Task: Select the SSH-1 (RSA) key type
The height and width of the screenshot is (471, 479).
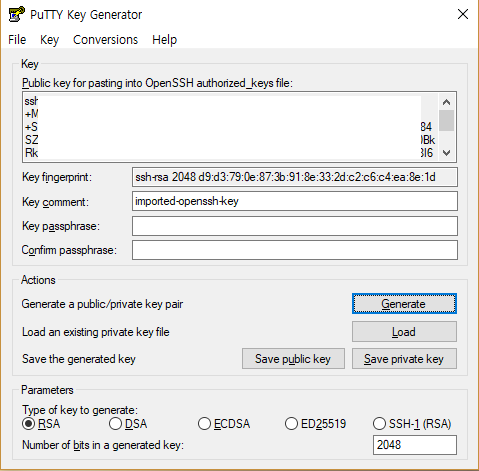Action: click(x=412, y=424)
